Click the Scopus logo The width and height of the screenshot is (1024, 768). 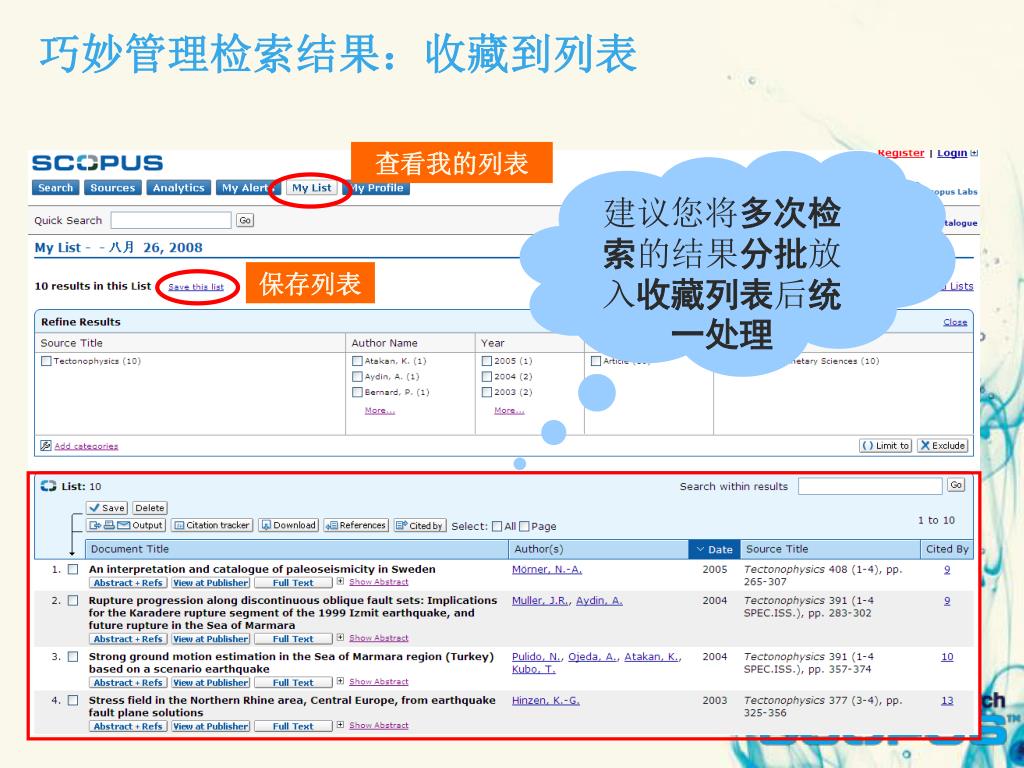tap(97, 163)
